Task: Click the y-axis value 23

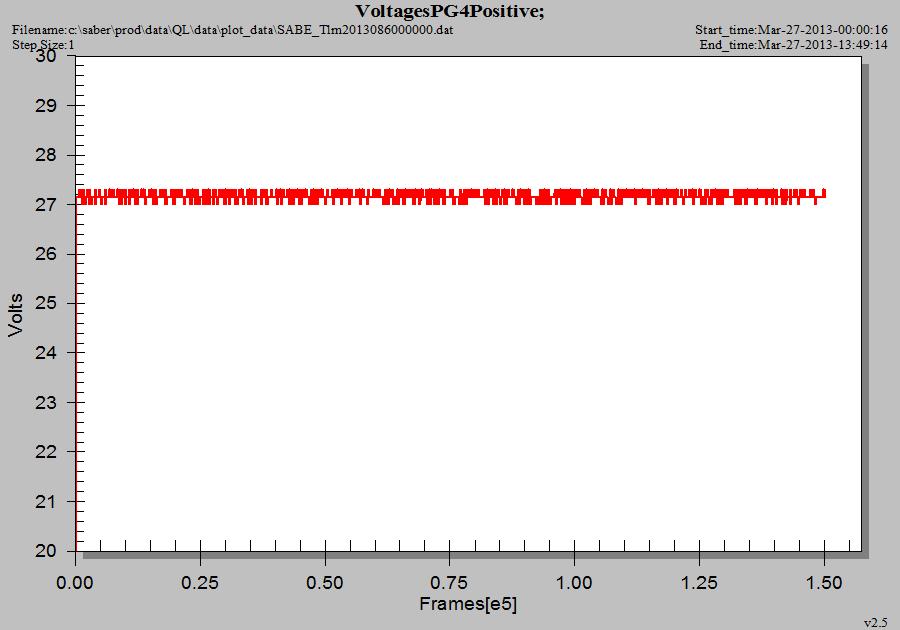Action: (x=46, y=402)
